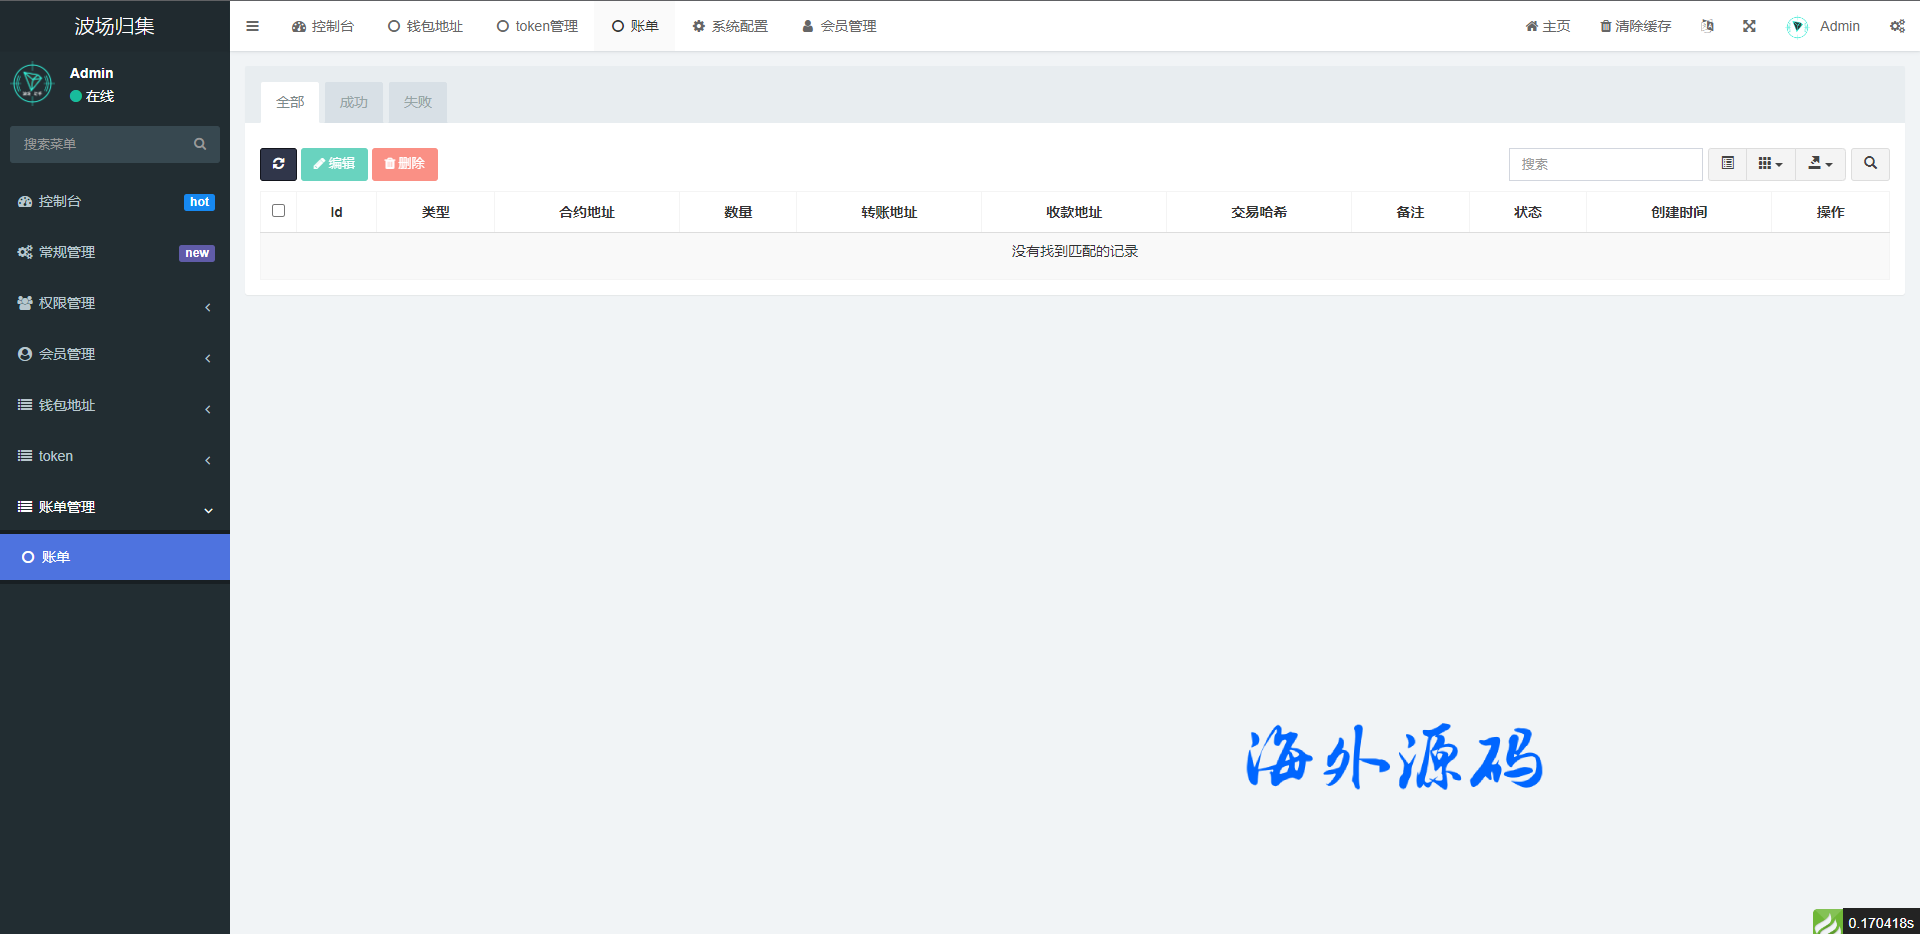Click the red 删除 button
This screenshot has width=1920, height=934.
404,164
